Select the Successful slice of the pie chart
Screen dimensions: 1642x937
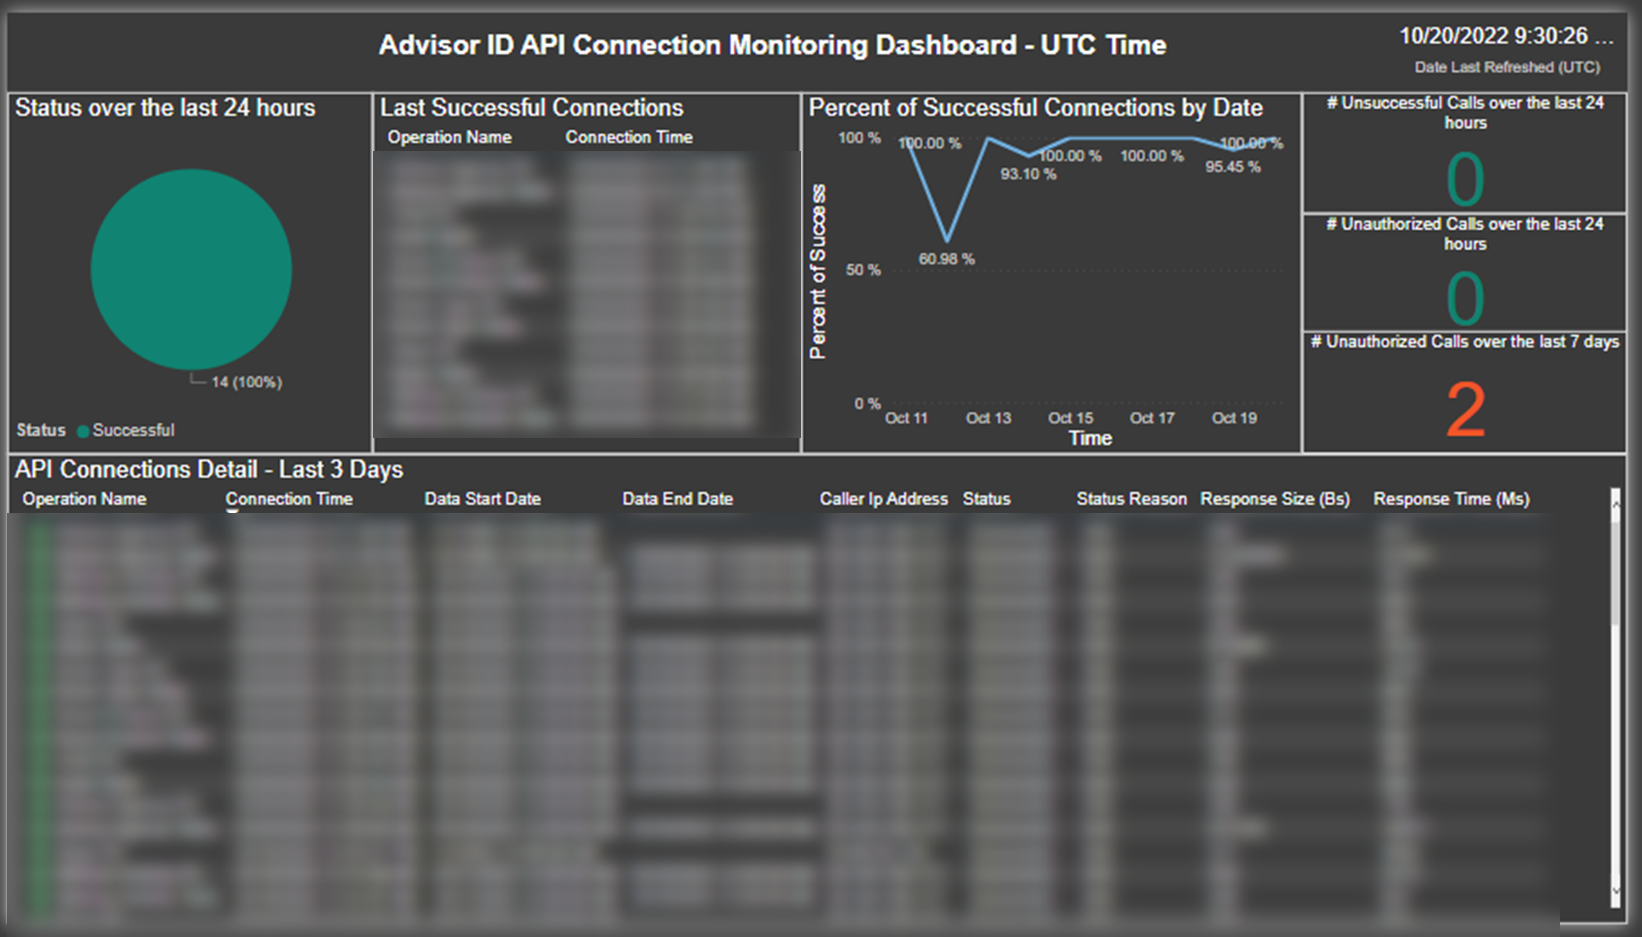point(191,268)
